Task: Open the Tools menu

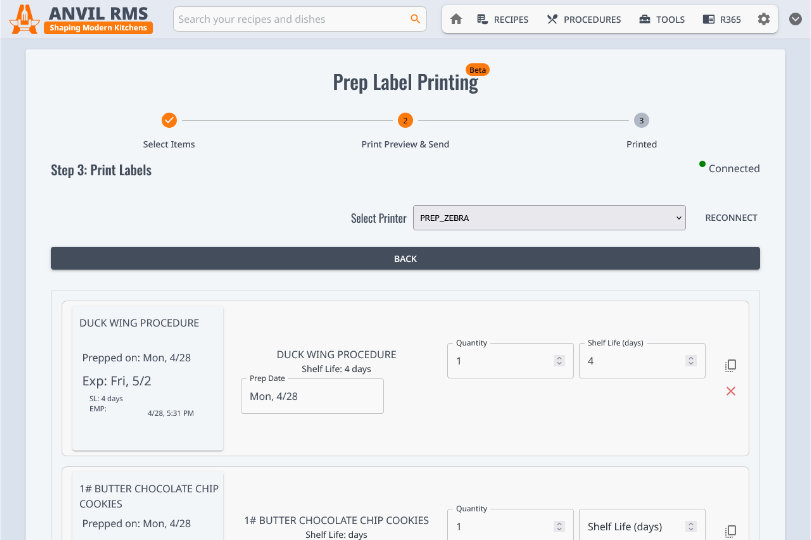Action: (x=661, y=19)
